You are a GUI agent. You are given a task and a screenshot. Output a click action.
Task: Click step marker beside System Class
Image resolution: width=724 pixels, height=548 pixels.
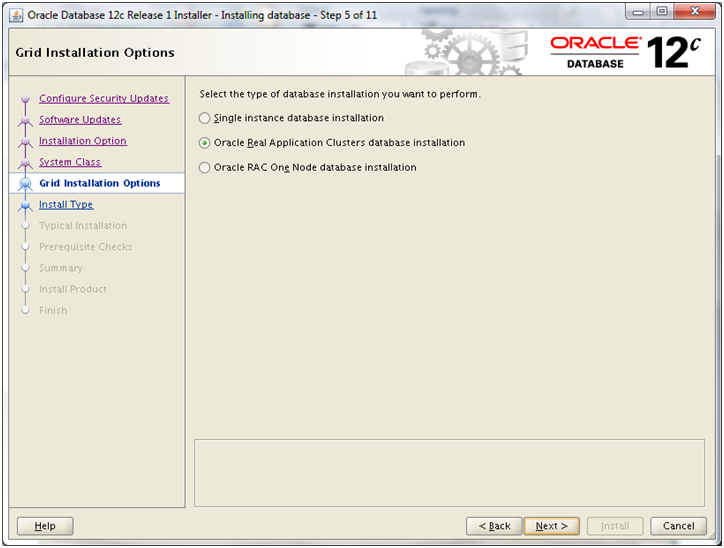25,163
